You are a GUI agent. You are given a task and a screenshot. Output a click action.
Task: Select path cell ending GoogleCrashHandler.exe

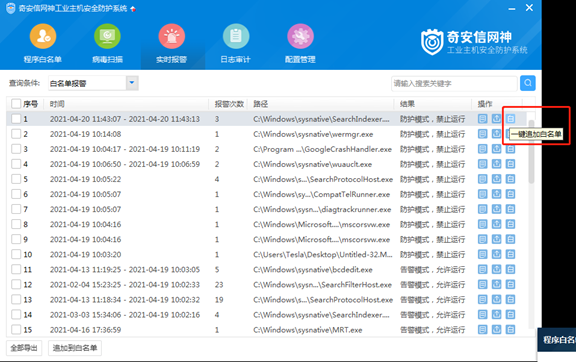pos(323,149)
